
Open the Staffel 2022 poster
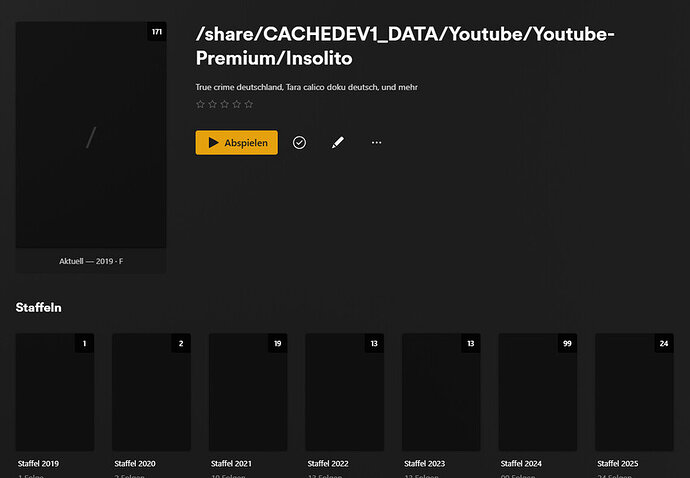pos(345,392)
